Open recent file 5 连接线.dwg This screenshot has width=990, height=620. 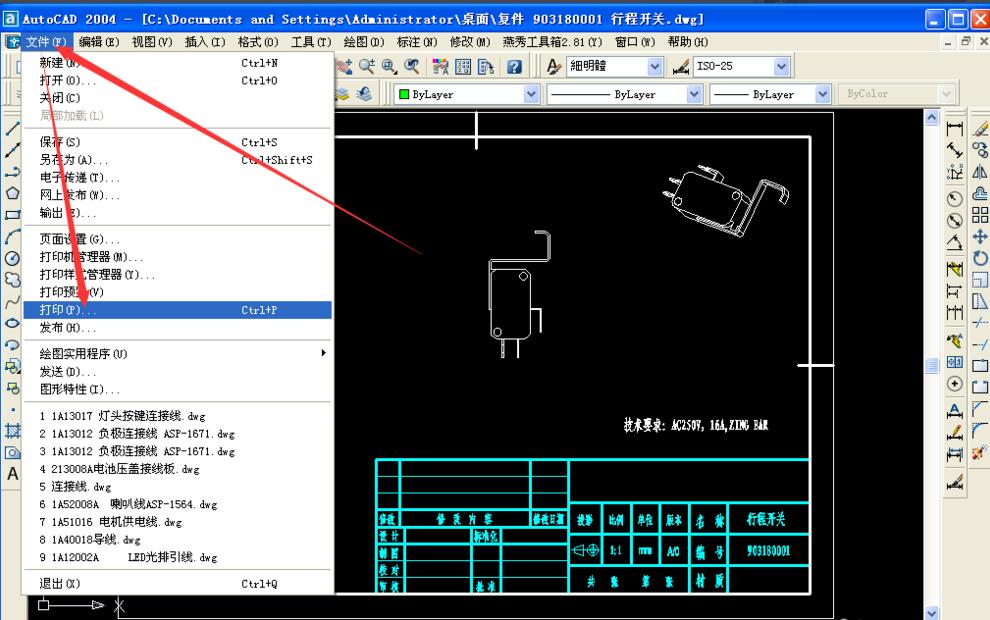pos(177,487)
